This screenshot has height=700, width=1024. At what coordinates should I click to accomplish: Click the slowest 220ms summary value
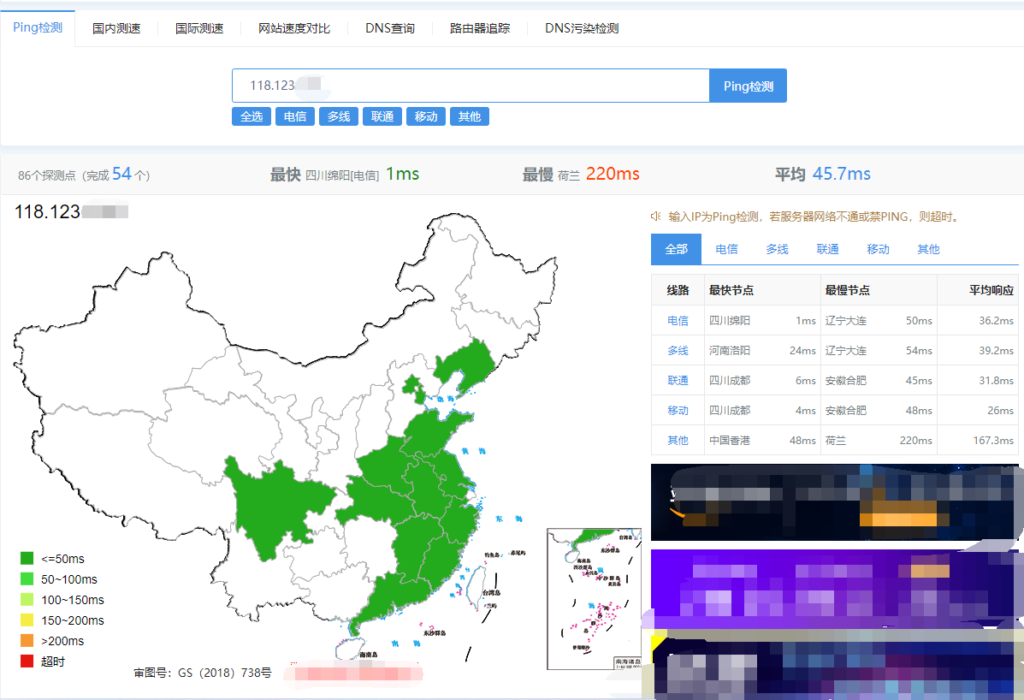613,174
